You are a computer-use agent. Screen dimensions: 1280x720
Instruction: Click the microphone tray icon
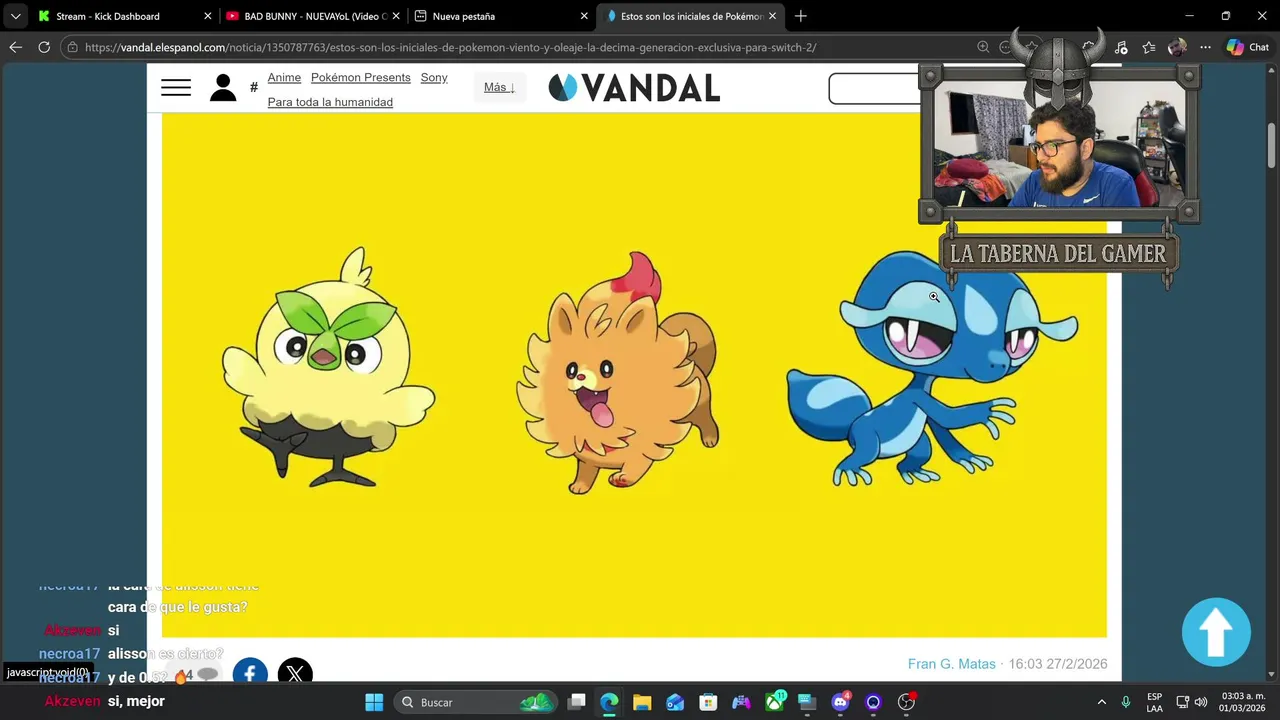(1126, 702)
